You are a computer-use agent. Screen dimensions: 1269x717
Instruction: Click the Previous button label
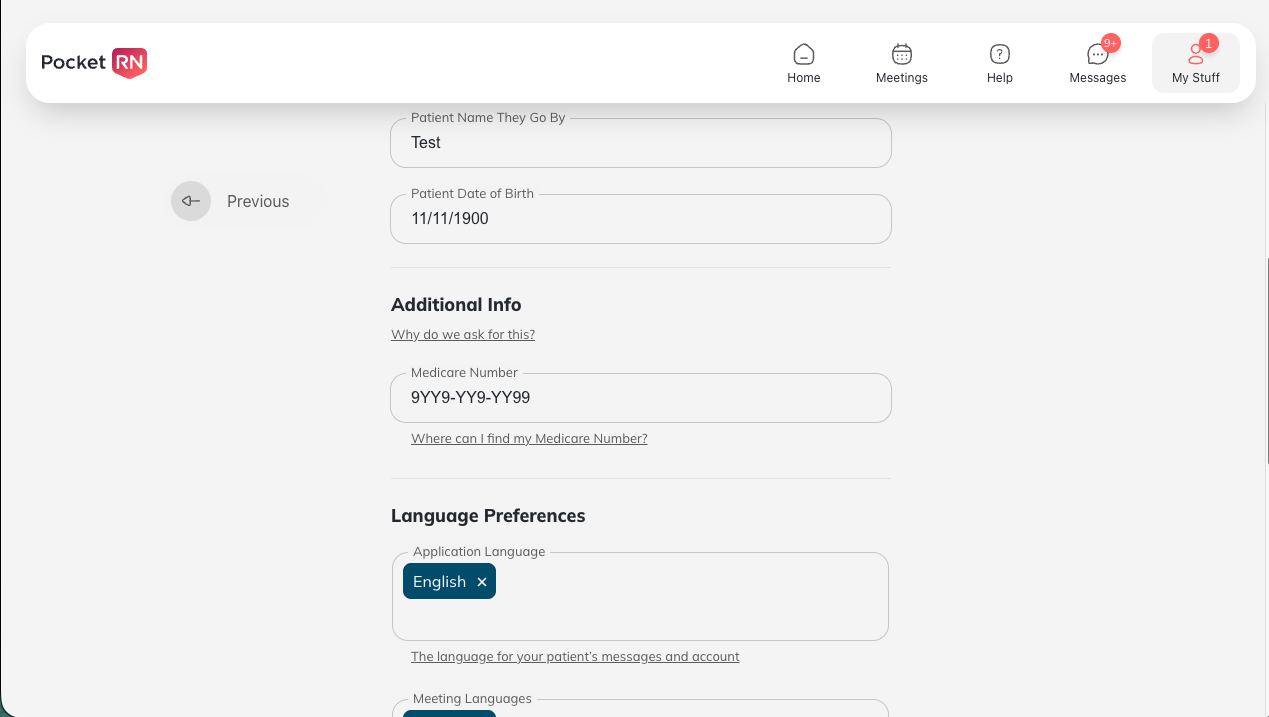258,201
